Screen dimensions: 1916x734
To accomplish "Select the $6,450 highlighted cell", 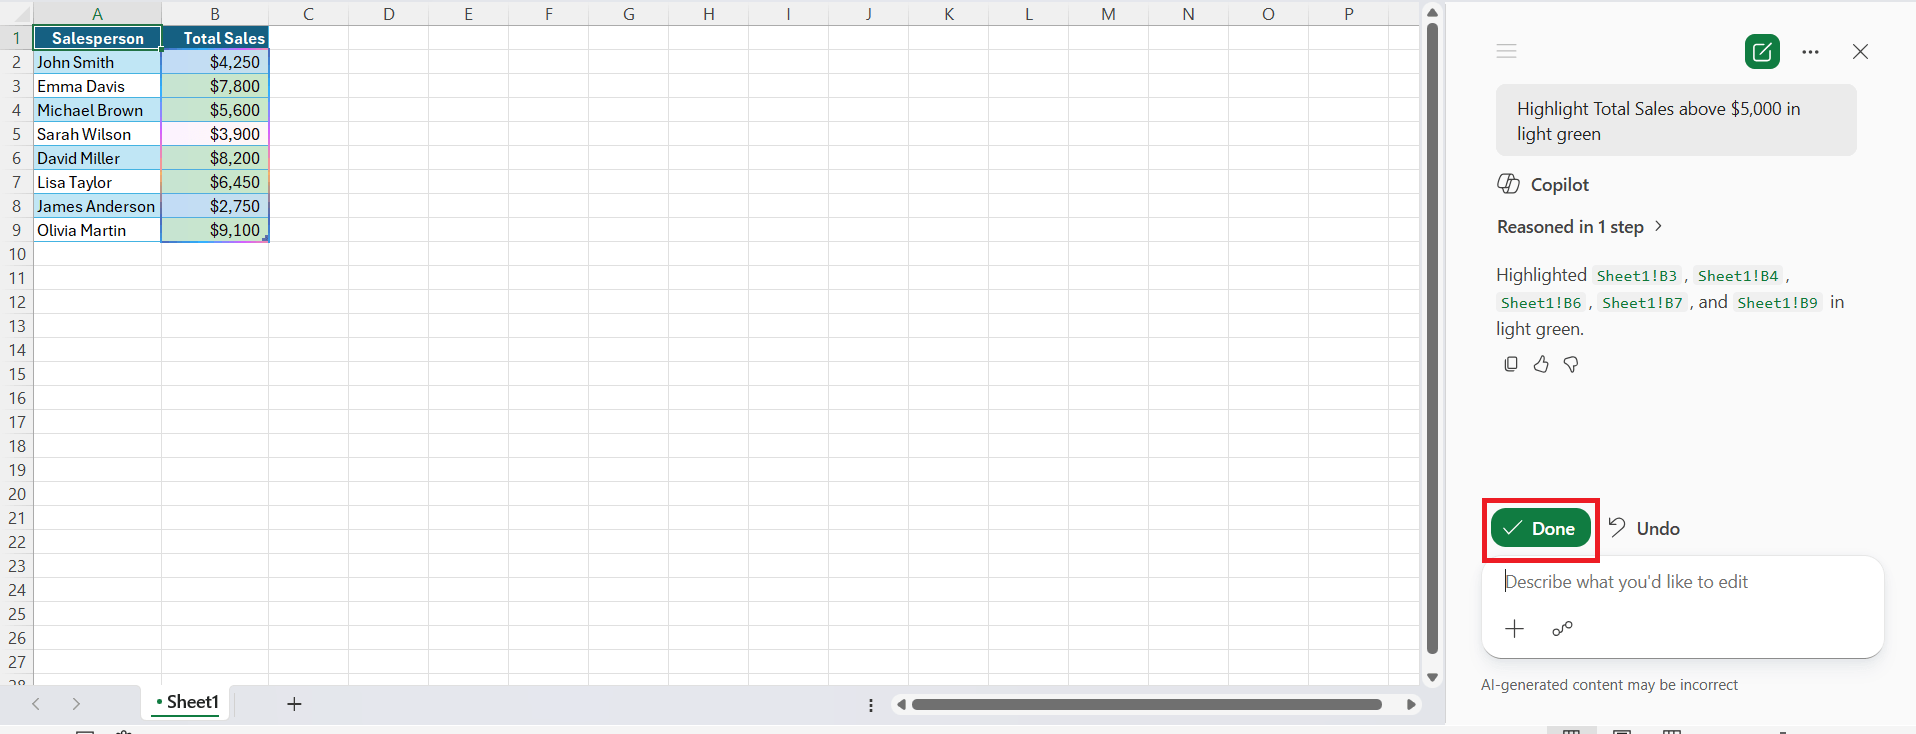I will tap(215, 182).
